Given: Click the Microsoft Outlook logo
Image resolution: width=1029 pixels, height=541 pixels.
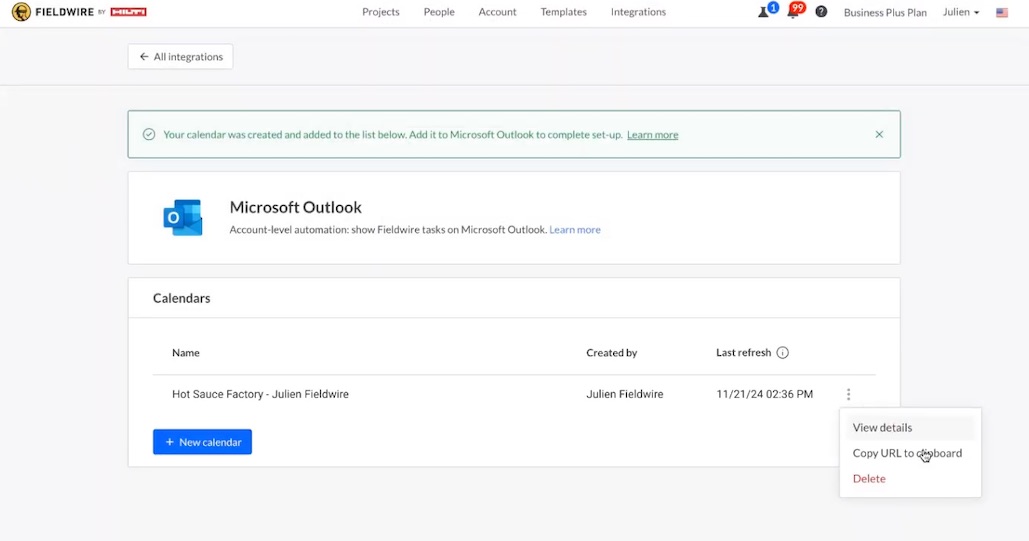Looking at the screenshot, I should [x=183, y=217].
